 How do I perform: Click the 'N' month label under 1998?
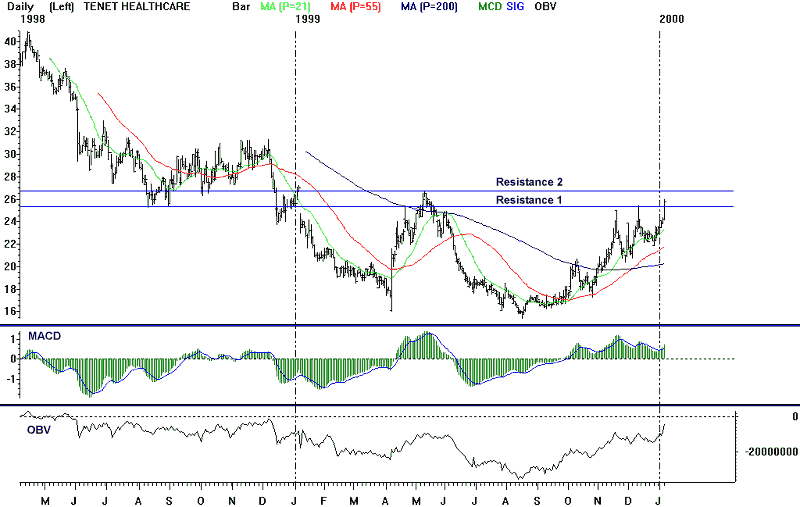(232, 501)
